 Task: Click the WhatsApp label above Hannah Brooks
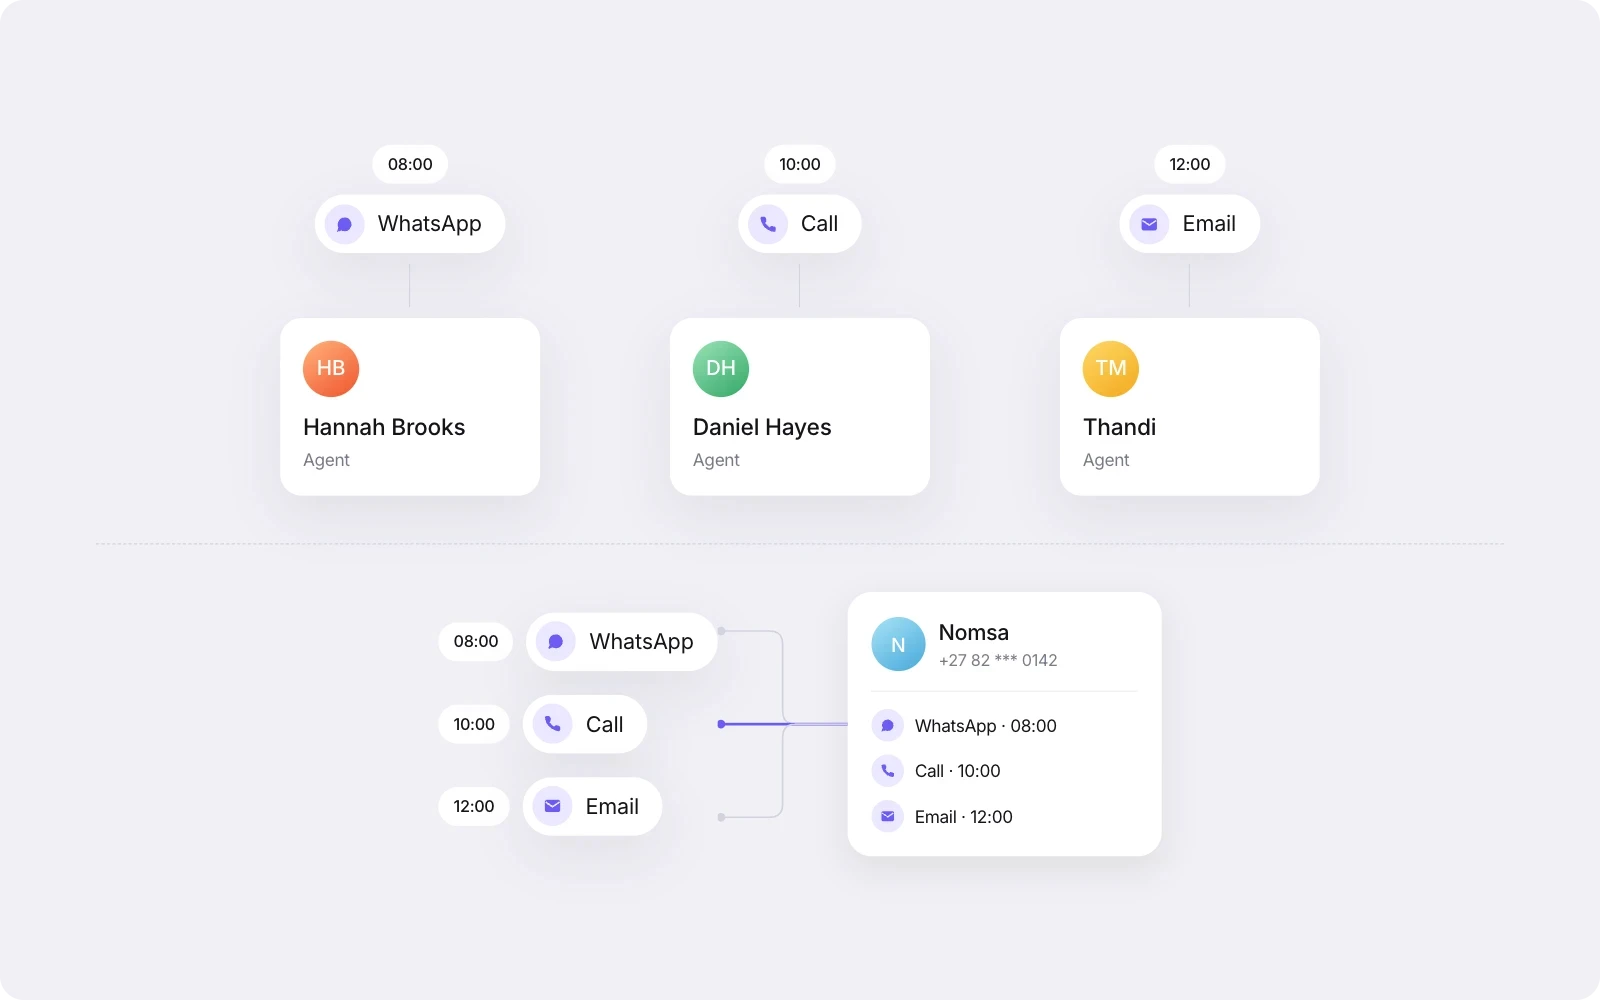(x=430, y=224)
